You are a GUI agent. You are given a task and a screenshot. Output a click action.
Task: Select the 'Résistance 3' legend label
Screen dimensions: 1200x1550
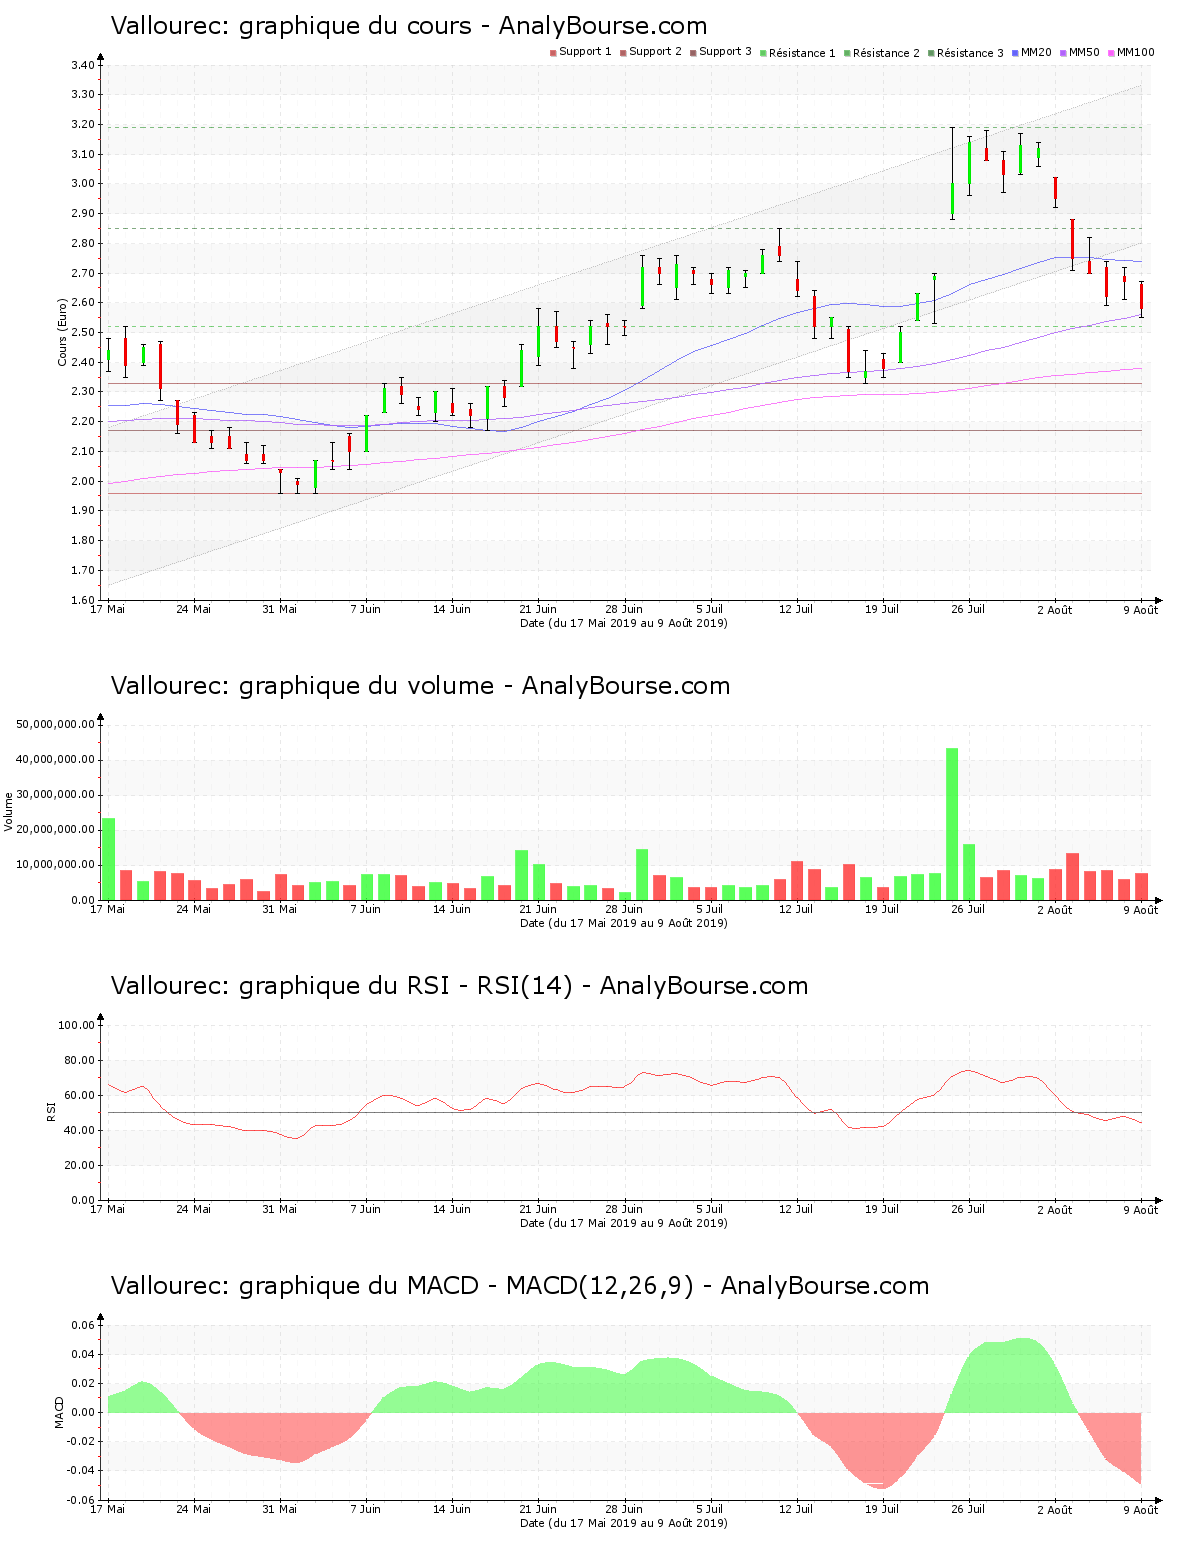pos(970,53)
